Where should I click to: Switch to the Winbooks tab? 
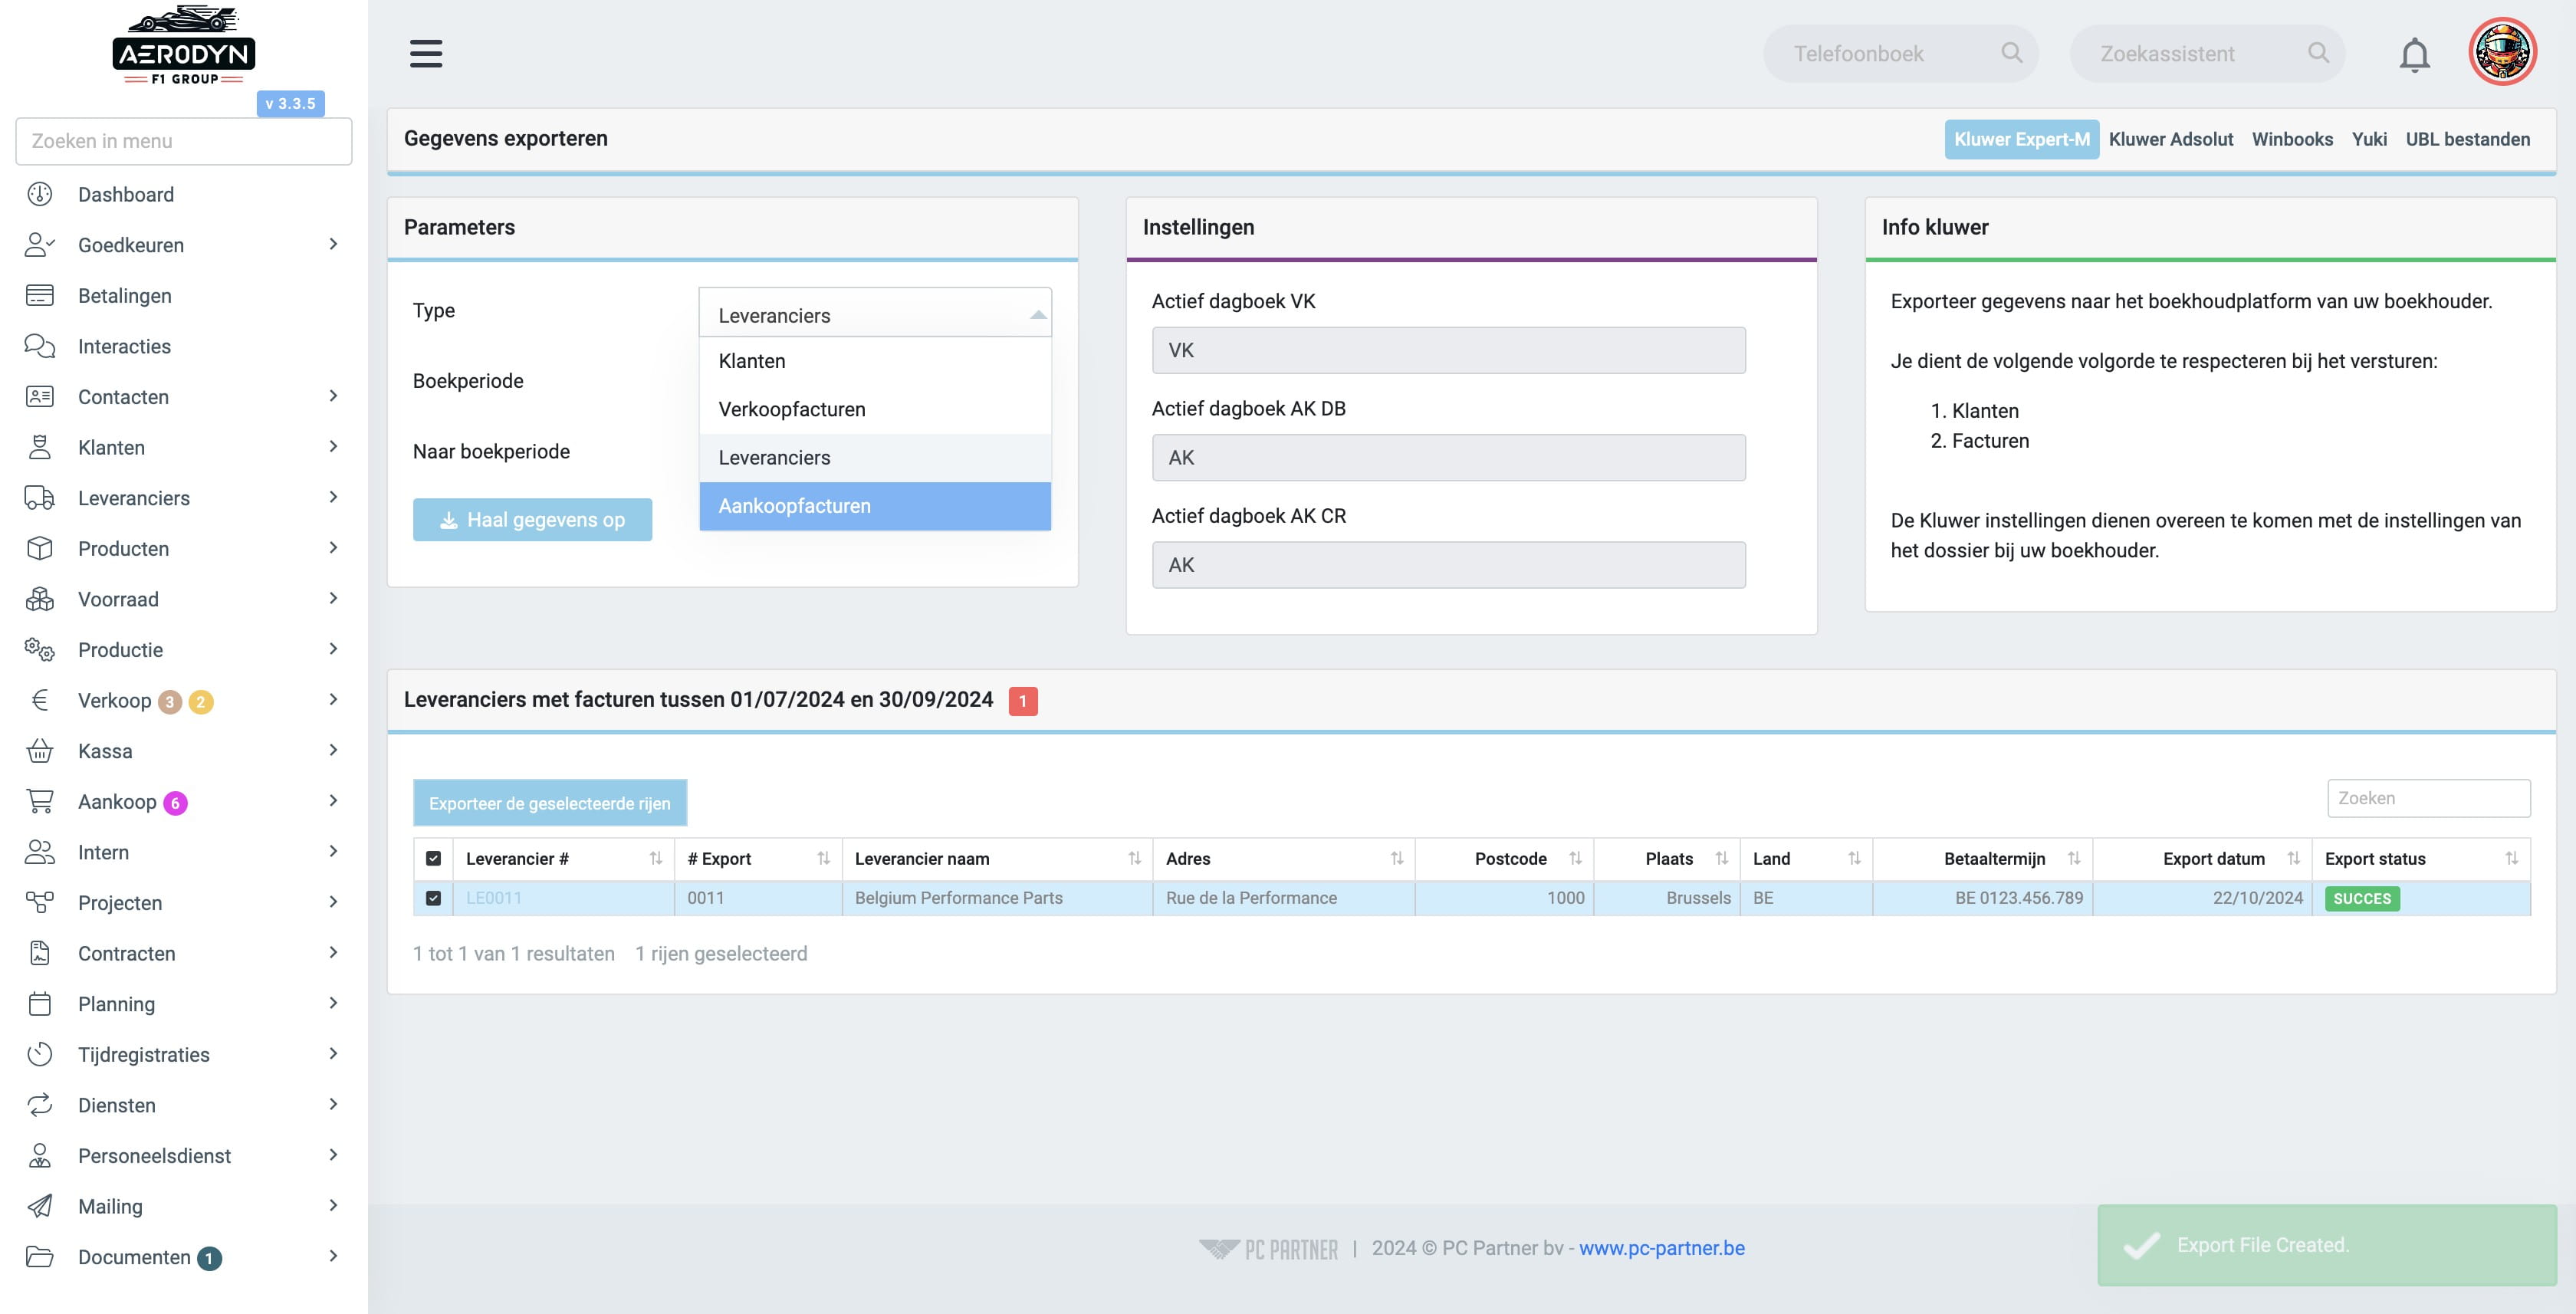click(2292, 139)
